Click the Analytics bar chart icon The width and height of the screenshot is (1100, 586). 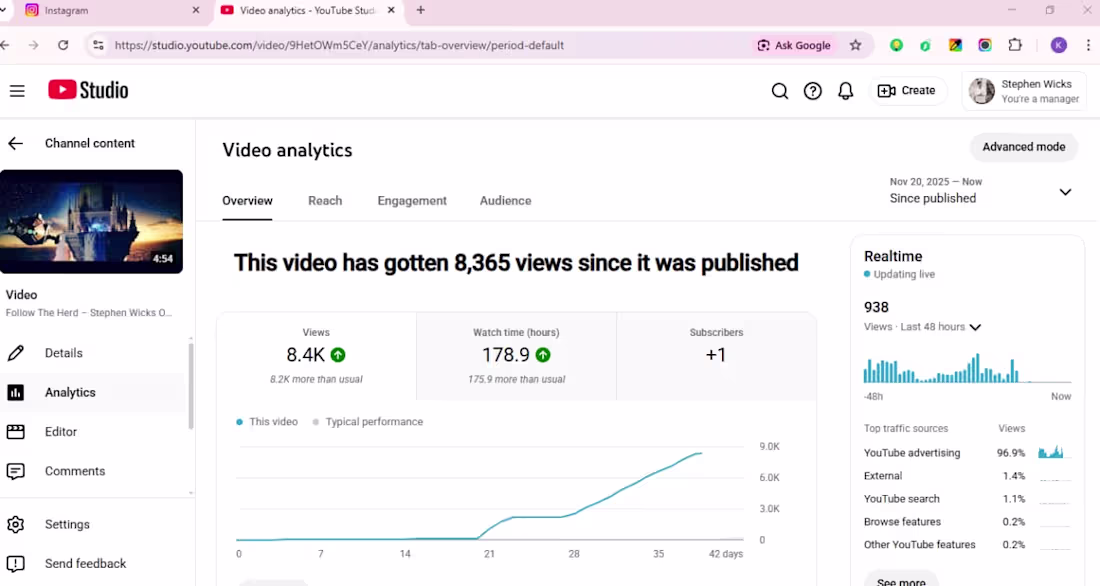[x=15, y=392]
